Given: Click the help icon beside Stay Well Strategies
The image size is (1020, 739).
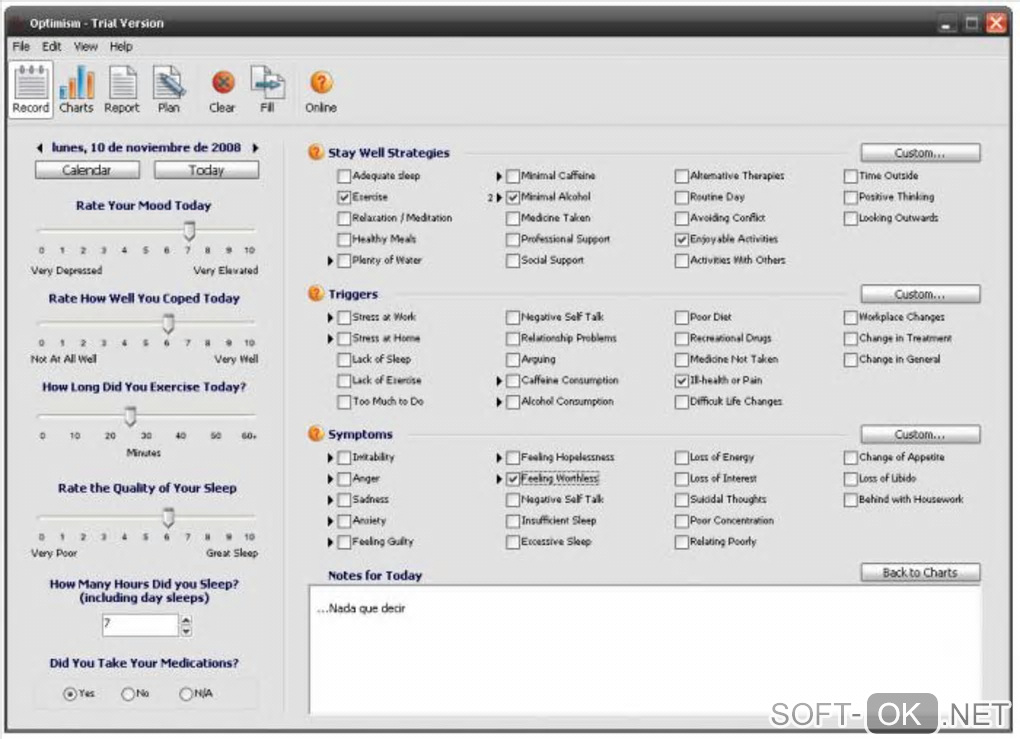Looking at the screenshot, I should pos(315,152).
